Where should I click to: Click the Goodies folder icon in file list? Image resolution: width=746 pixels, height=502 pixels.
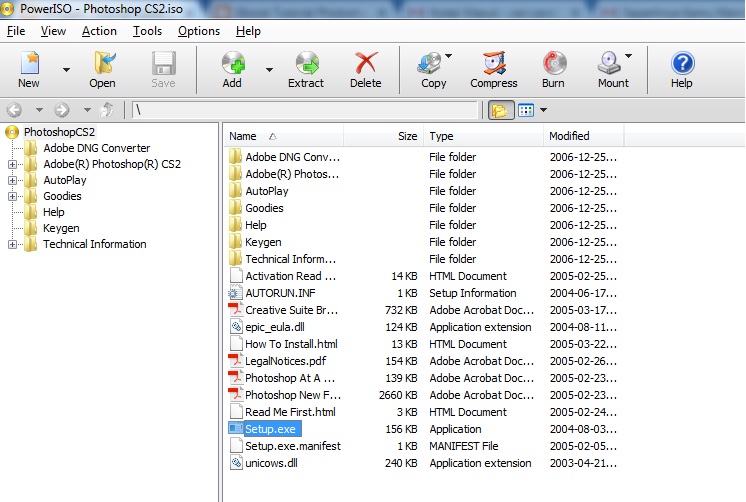pos(236,207)
